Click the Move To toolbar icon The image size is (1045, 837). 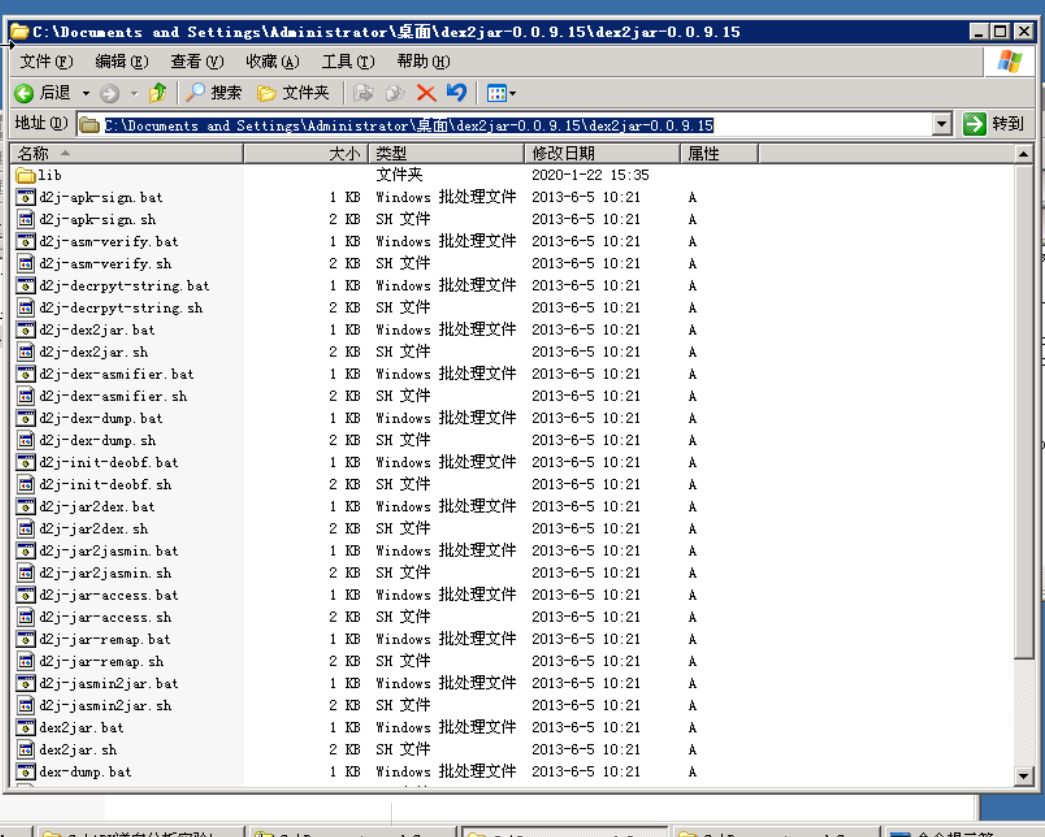tap(363, 93)
